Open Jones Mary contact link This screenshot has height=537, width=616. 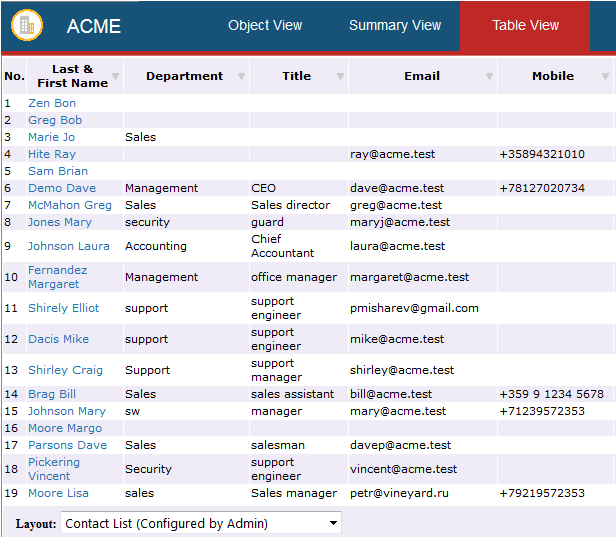point(60,222)
